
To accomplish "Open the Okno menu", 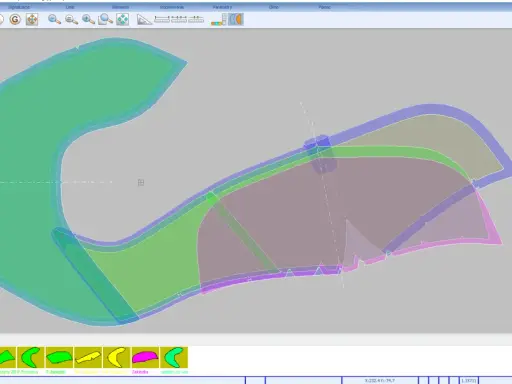I will [274, 7].
